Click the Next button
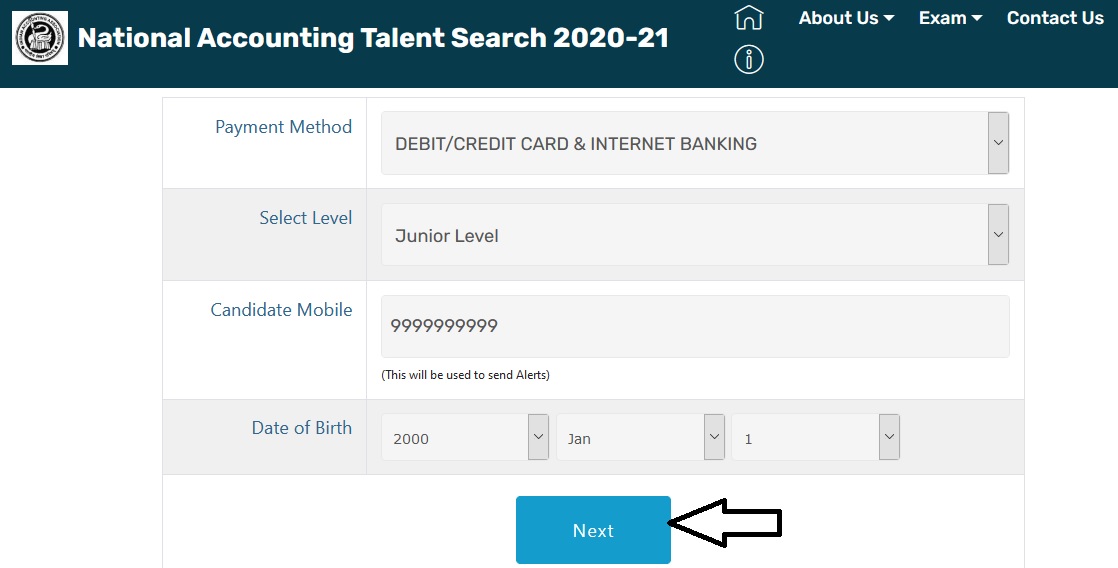 tap(593, 531)
